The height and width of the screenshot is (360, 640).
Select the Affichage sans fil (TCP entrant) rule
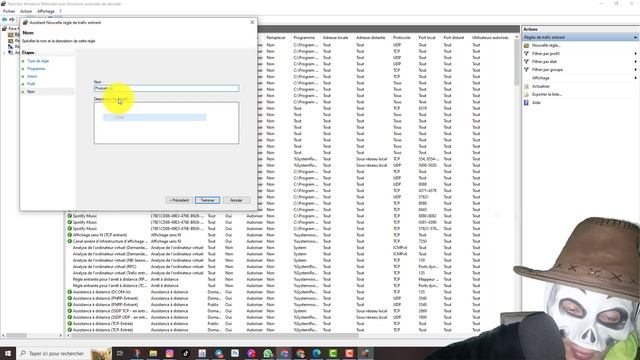click(100, 235)
